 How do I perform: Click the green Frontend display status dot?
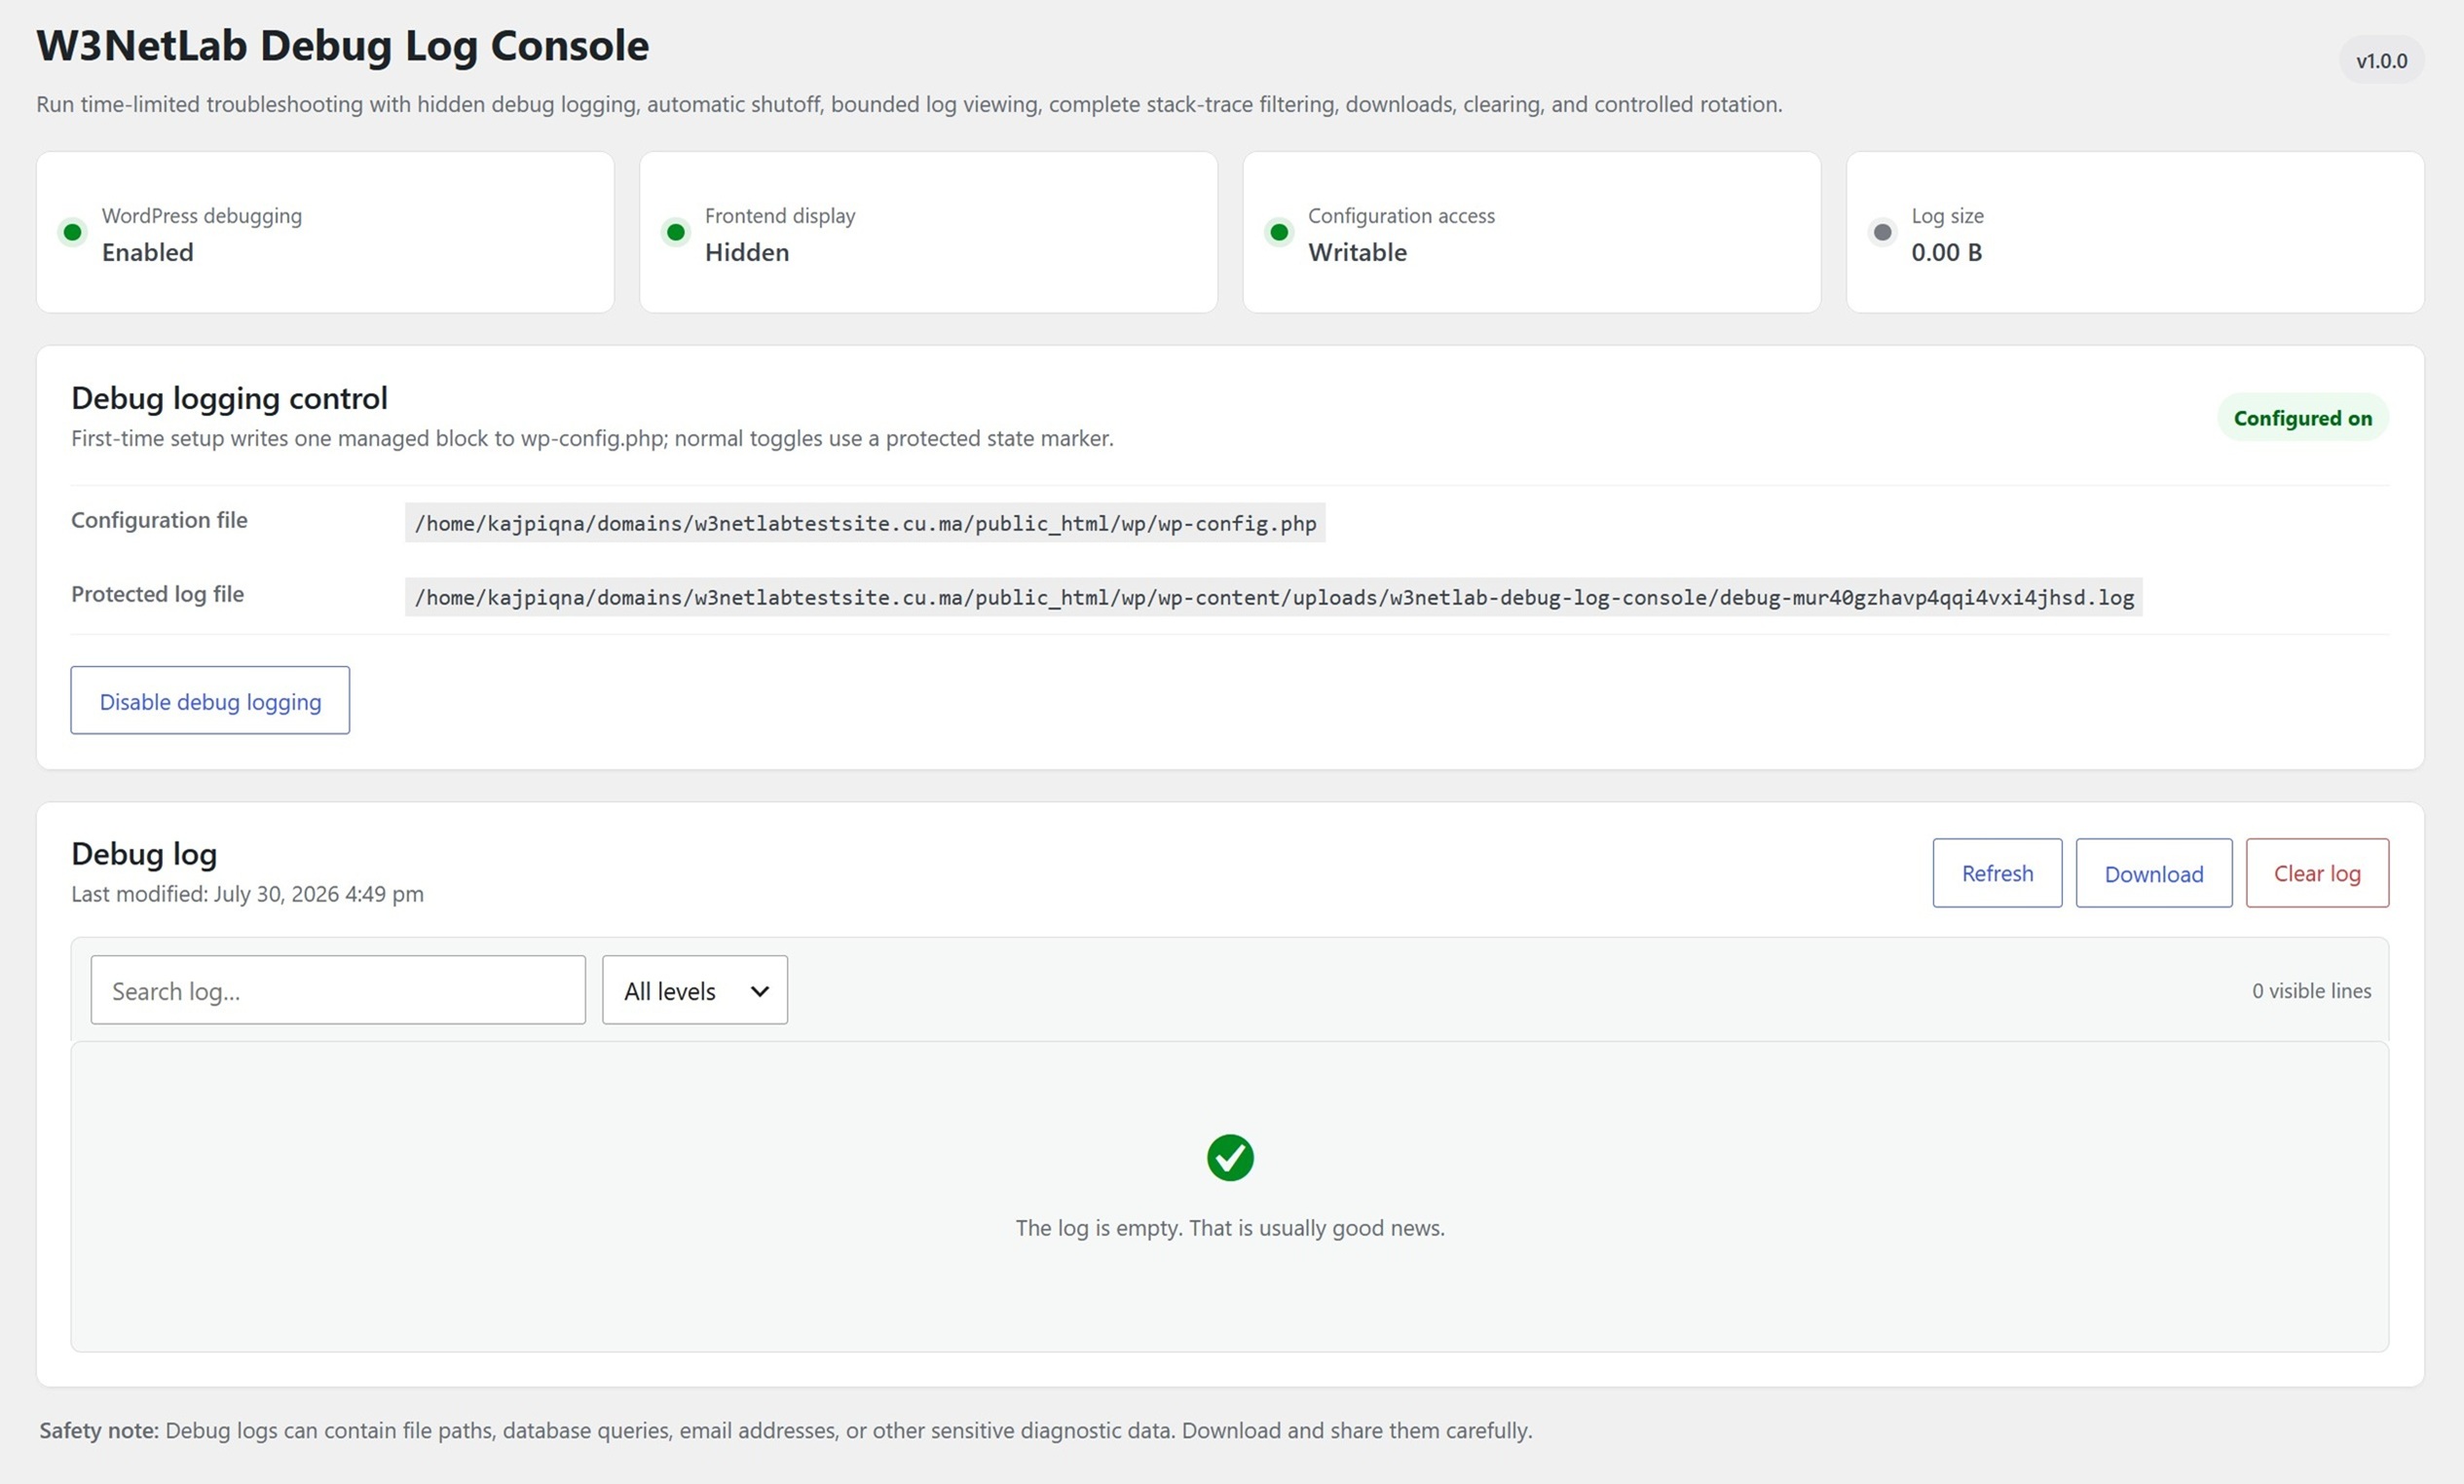(676, 232)
